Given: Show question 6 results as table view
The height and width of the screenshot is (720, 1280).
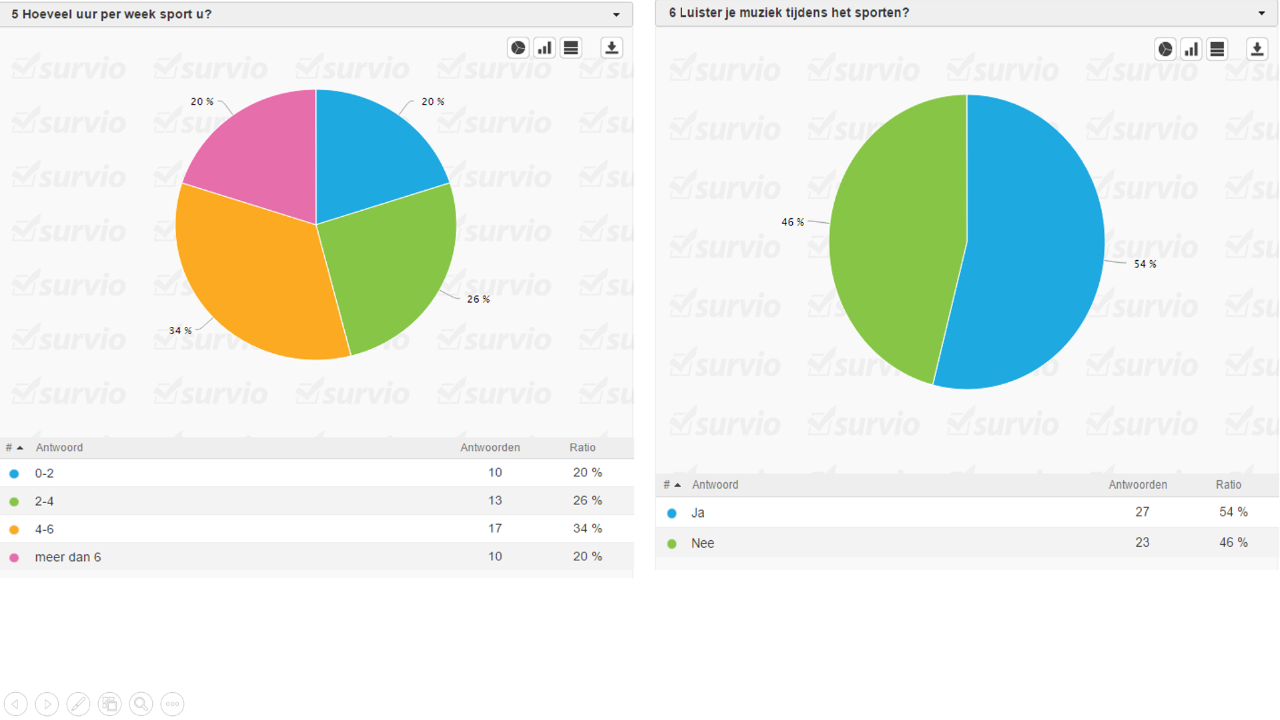Looking at the screenshot, I should [x=1217, y=49].
